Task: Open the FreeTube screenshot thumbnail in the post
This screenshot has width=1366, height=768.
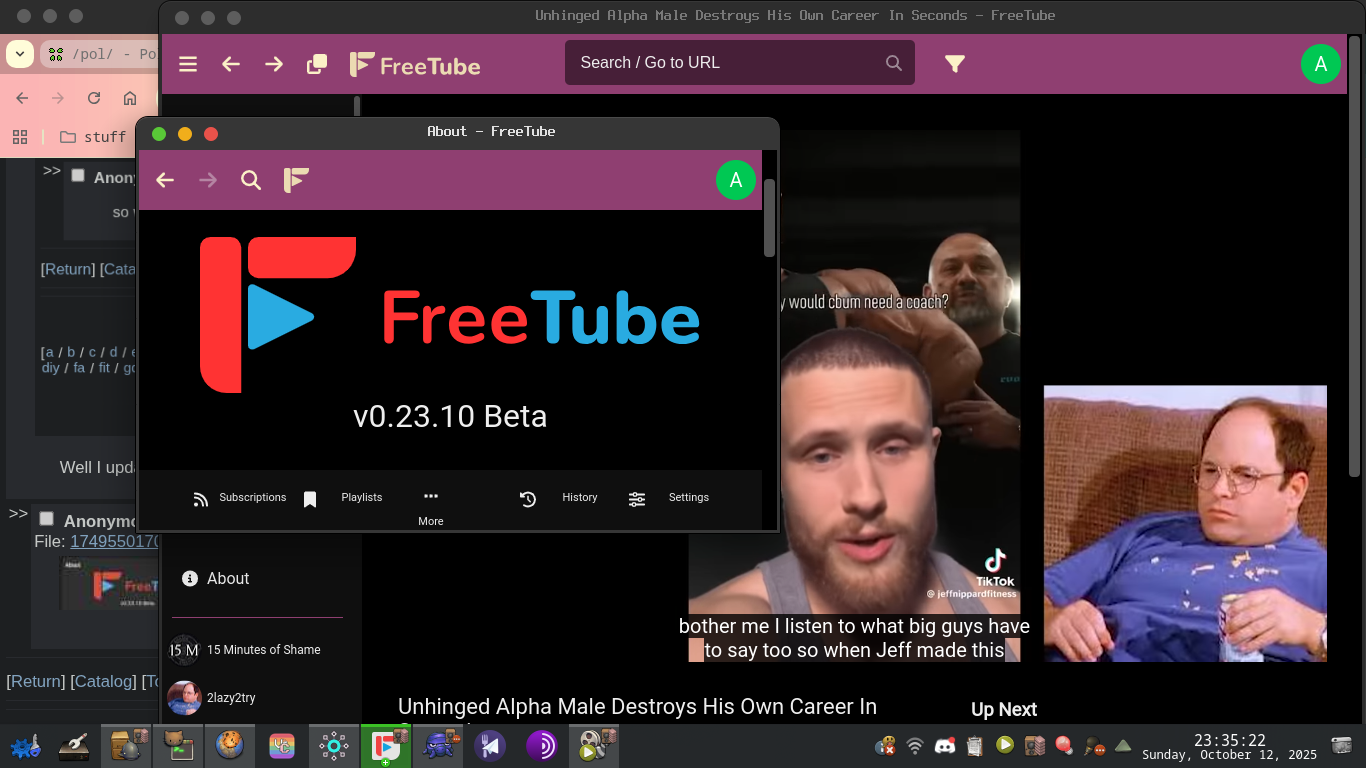Action: (110, 584)
